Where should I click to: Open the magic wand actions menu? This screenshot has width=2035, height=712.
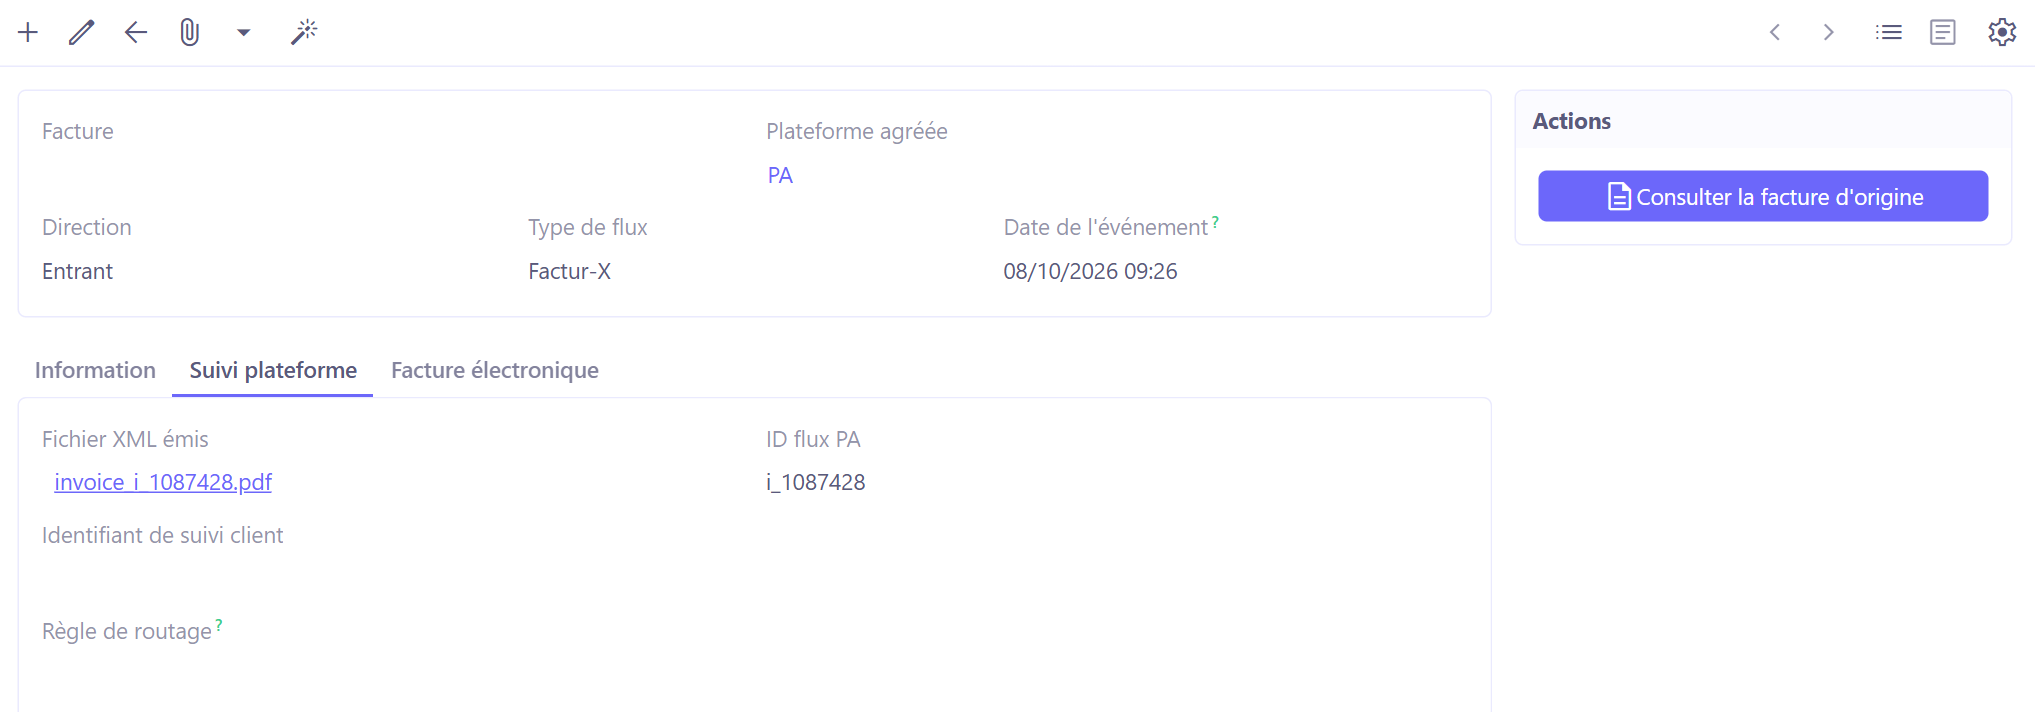point(304,32)
